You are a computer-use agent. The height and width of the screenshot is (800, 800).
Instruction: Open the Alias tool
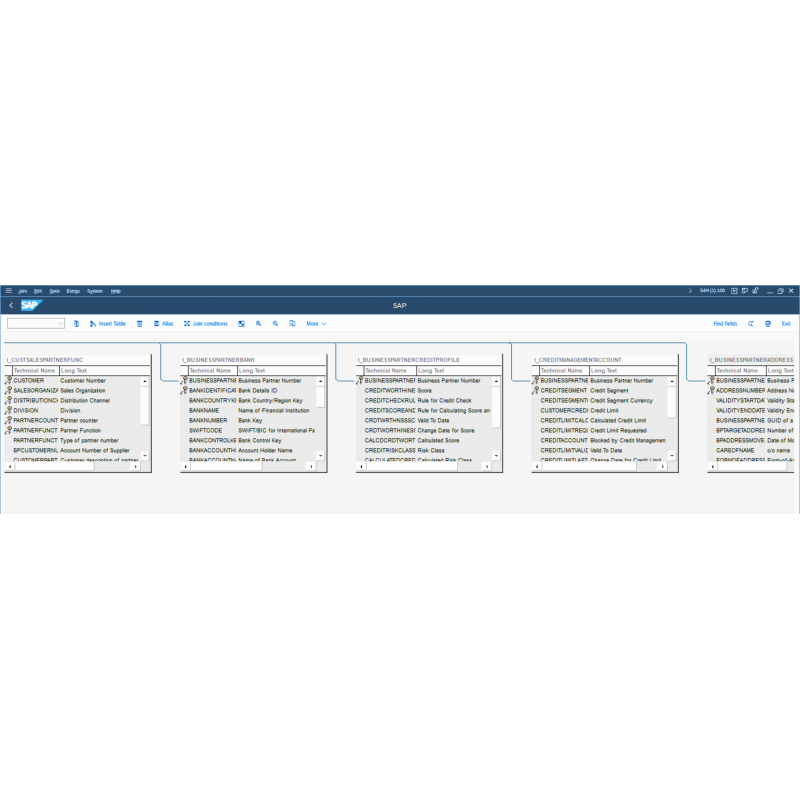pyautogui.click(x=163, y=323)
